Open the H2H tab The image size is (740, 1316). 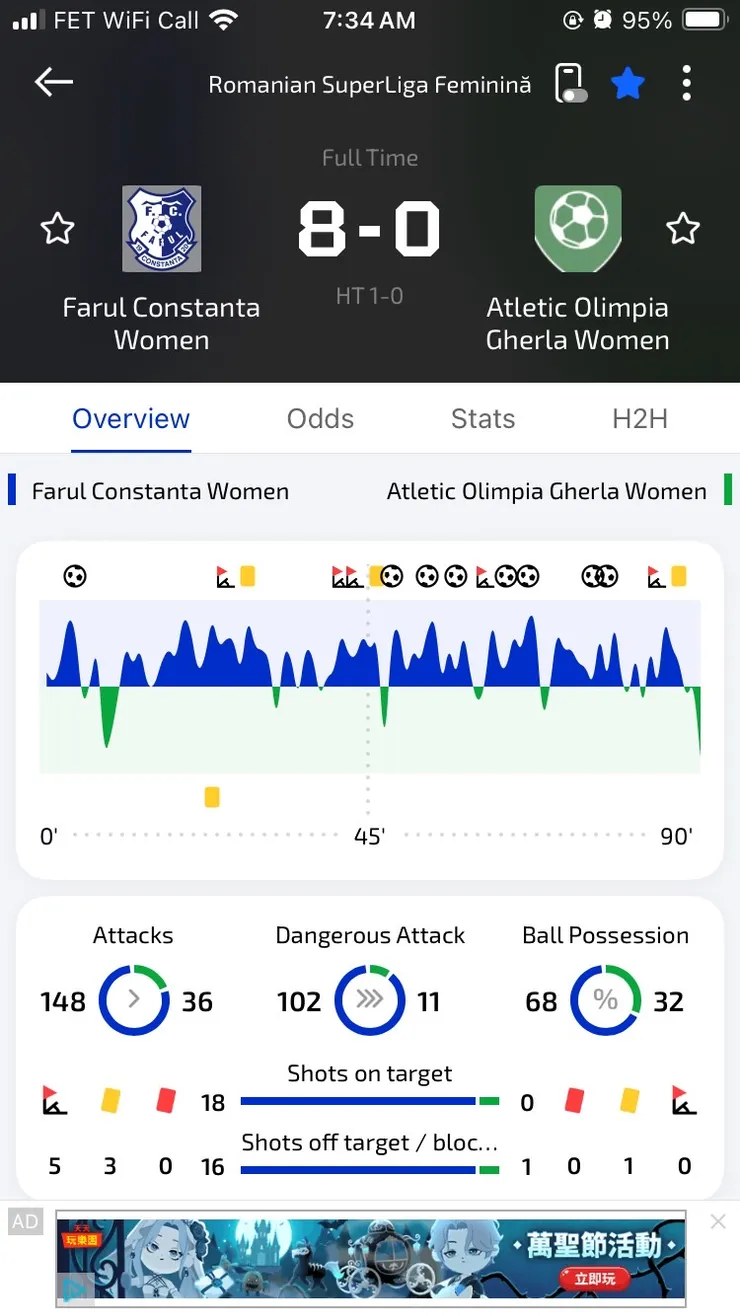640,418
